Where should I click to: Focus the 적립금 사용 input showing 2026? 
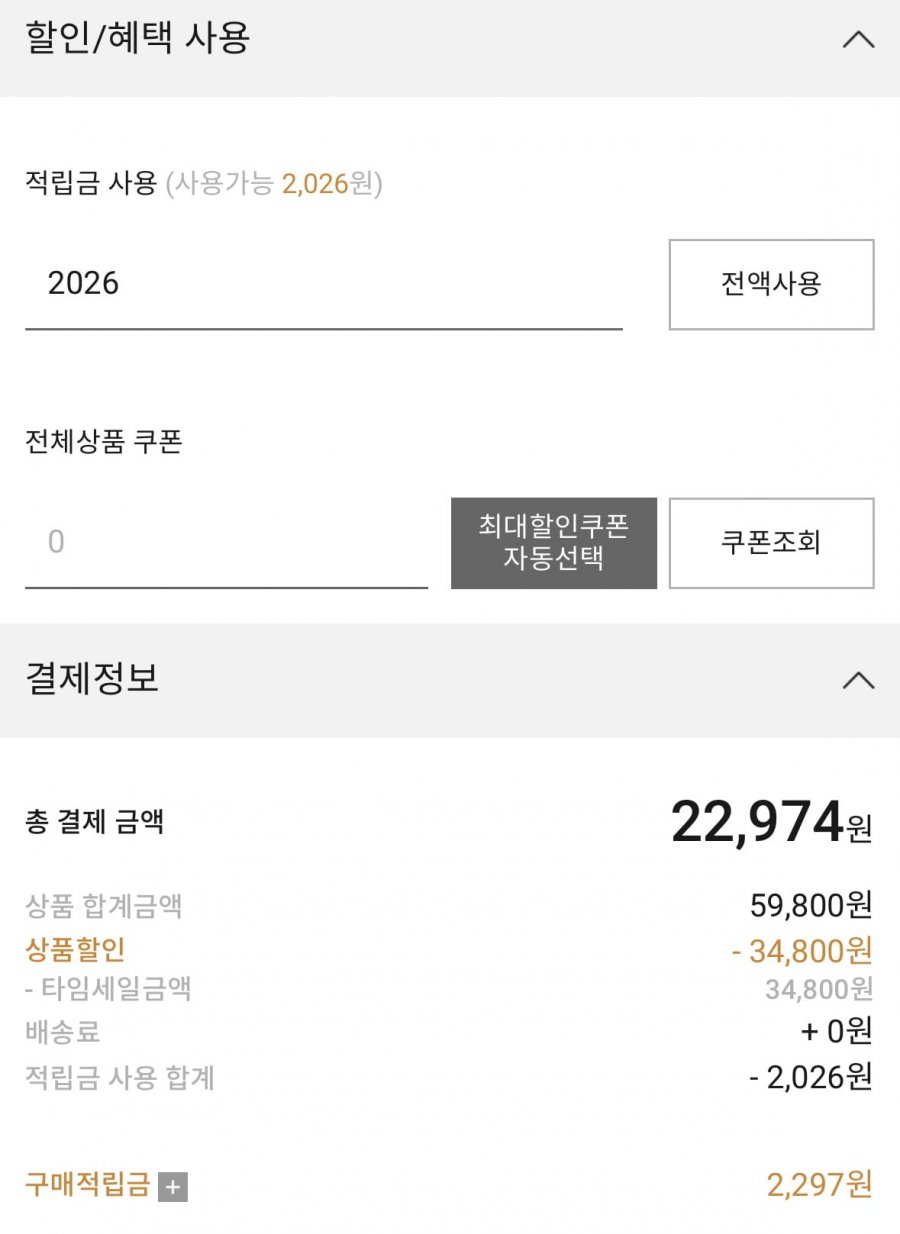pyautogui.click(x=323, y=284)
